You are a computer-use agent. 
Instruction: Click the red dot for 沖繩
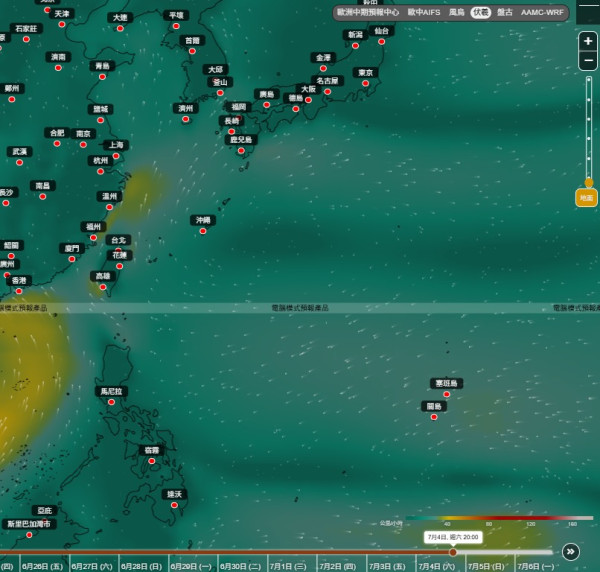click(203, 231)
